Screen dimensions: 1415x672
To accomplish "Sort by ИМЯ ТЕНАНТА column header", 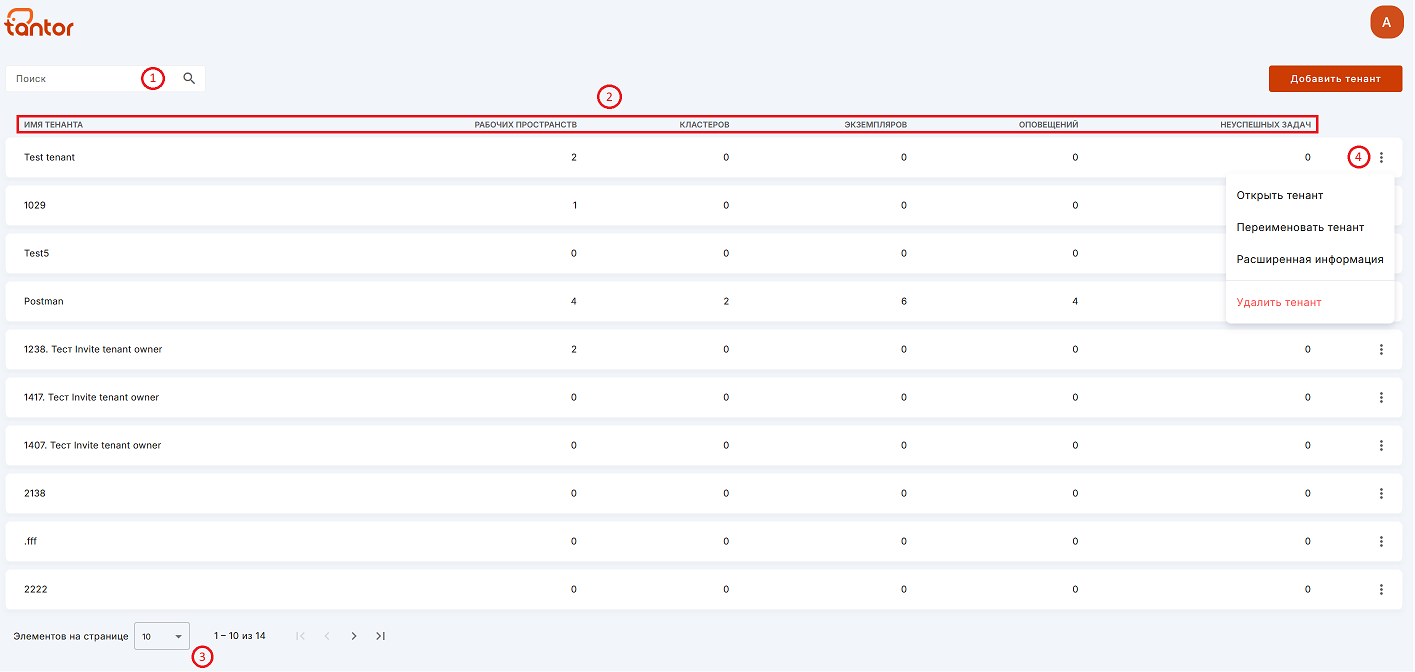I will [53, 125].
